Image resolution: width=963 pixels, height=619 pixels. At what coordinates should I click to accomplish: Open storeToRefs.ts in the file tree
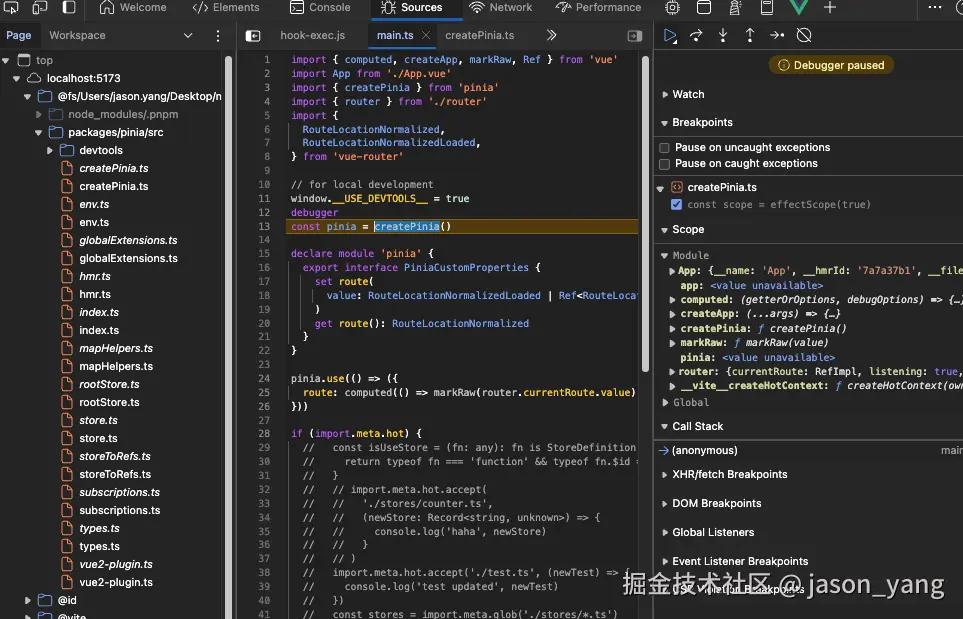click(114, 474)
